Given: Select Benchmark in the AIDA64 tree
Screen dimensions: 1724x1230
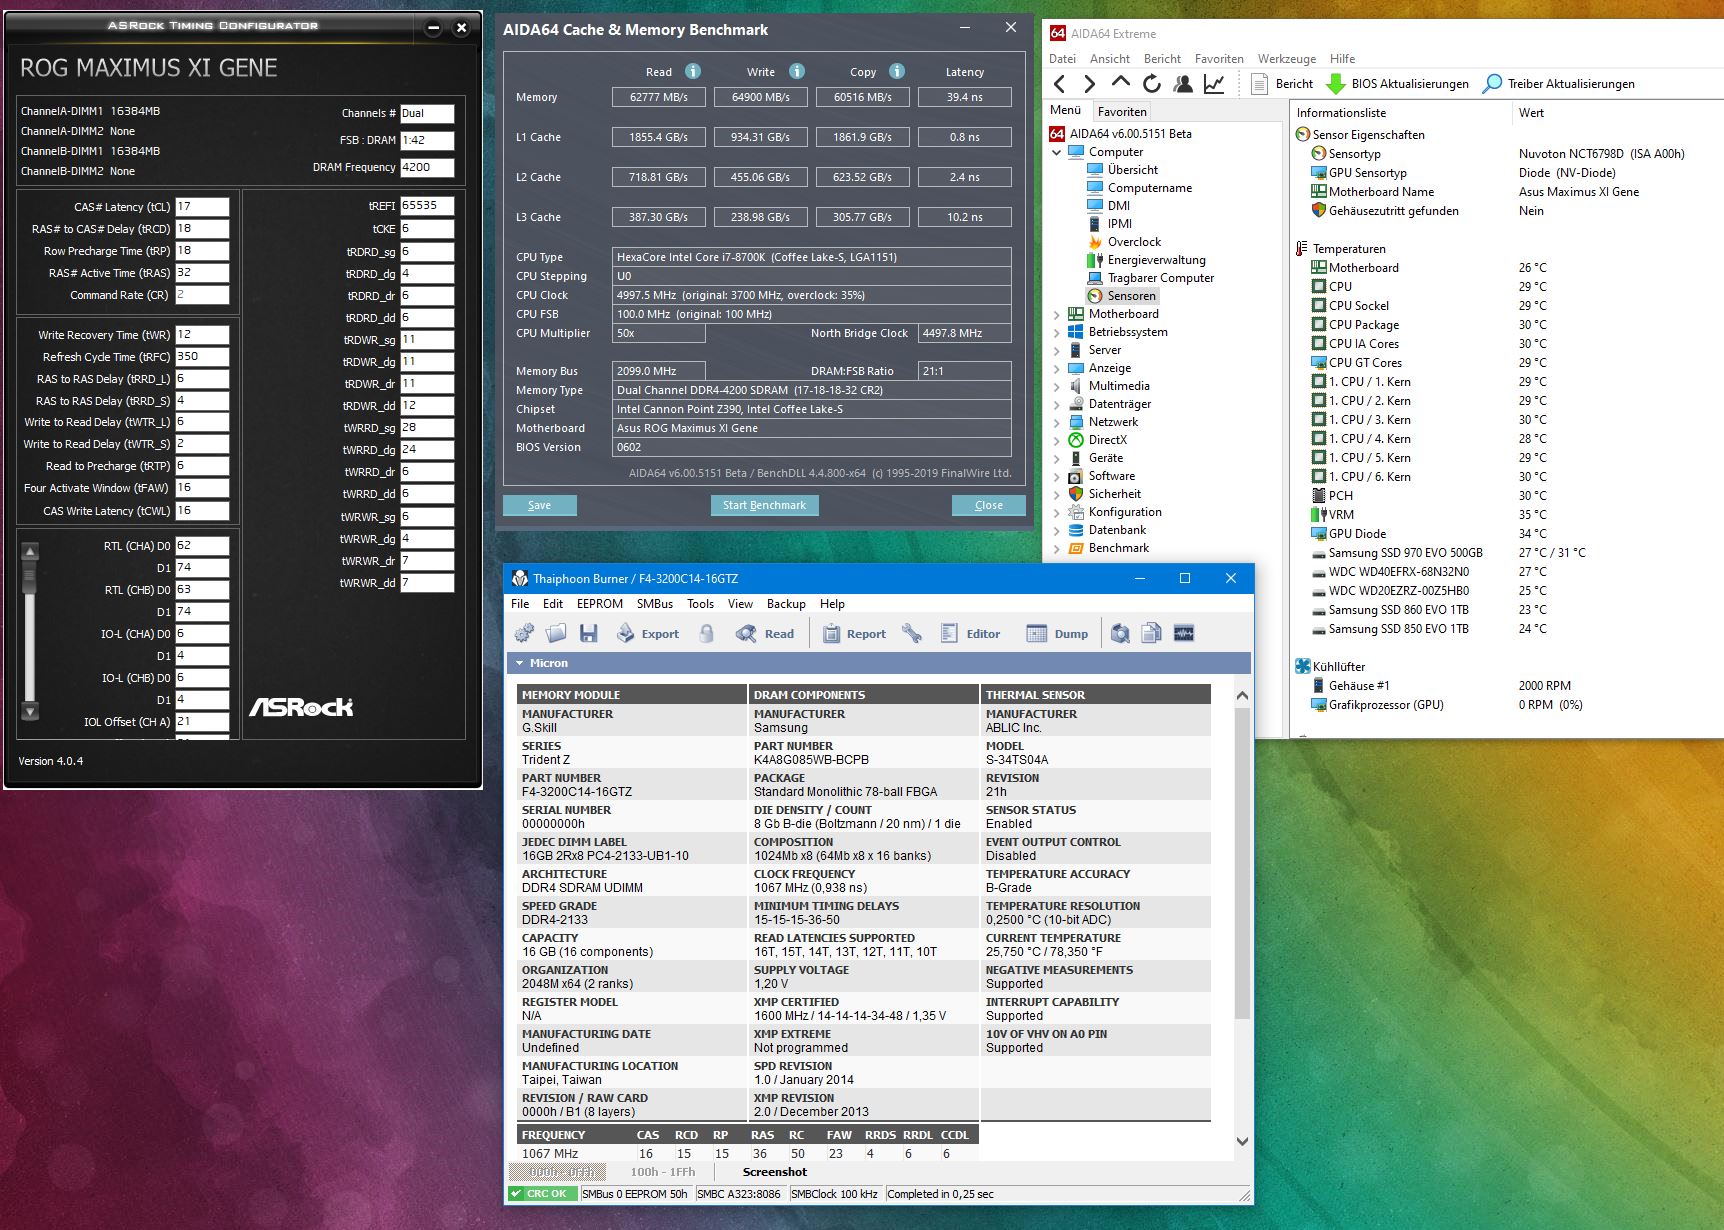Looking at the screenshot, I should coord(1118,548).
